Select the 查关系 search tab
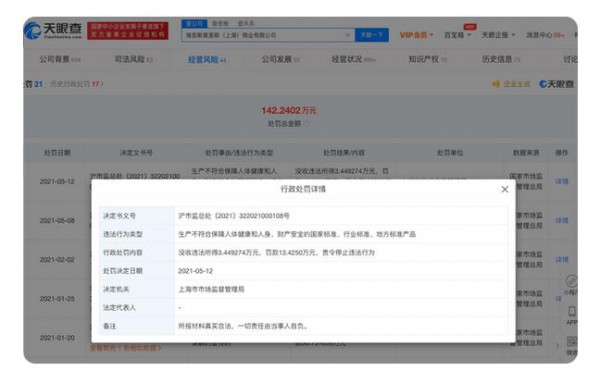Image resolution: width=600 pixels, height=371 pixels. click(246, 24)
